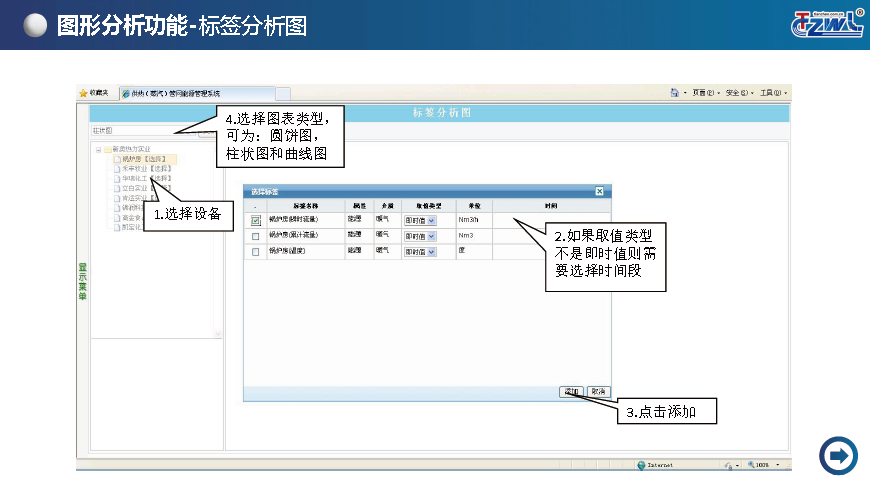Select the 立白实业 tree item
The height and width of the screenshot is (488, 870).
pyautogui.click(x=135, y=189)
